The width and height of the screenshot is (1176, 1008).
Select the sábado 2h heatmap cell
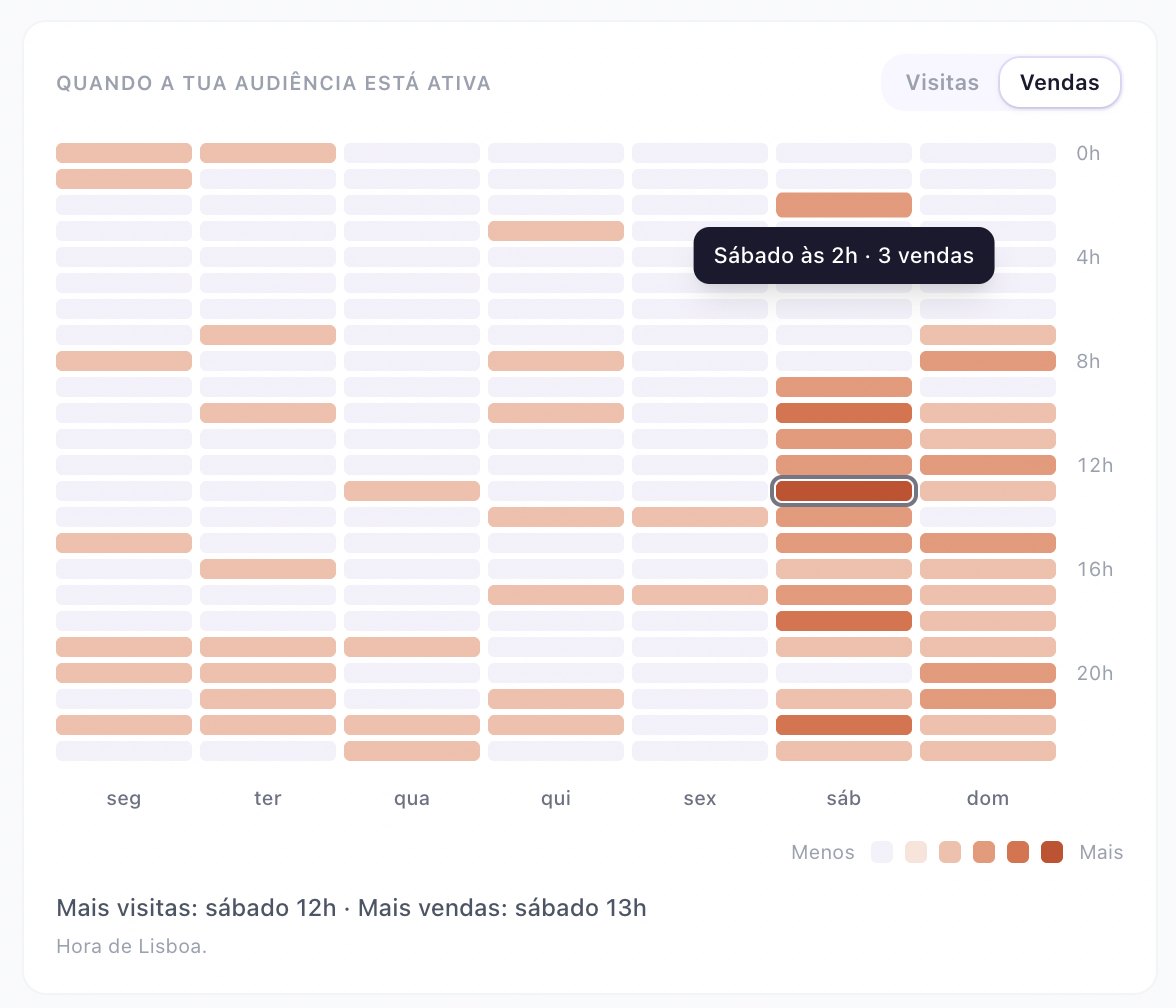(844, 205)
